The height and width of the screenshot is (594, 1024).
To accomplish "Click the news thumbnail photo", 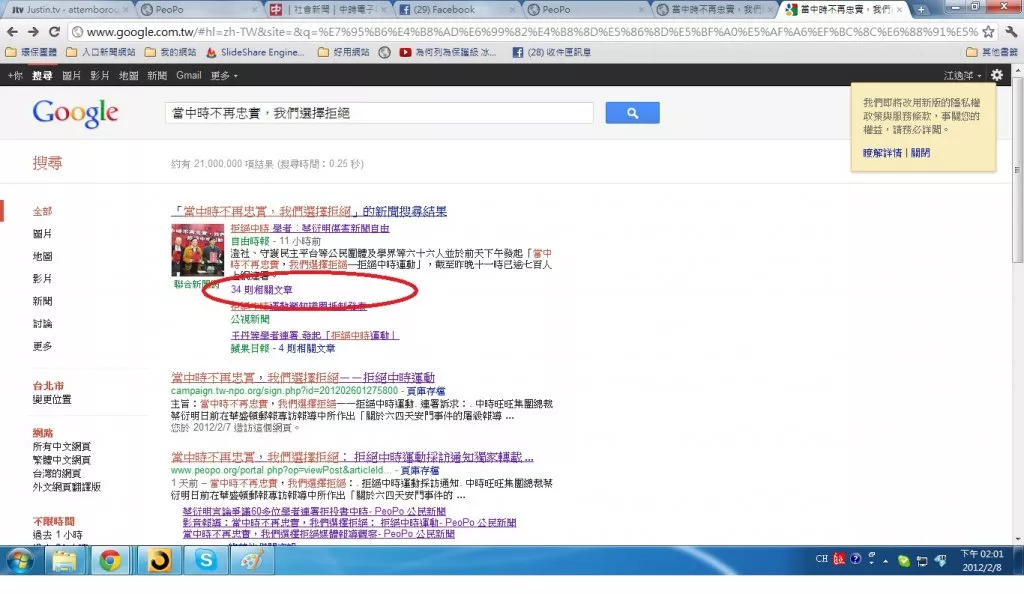I will (197, 250).
